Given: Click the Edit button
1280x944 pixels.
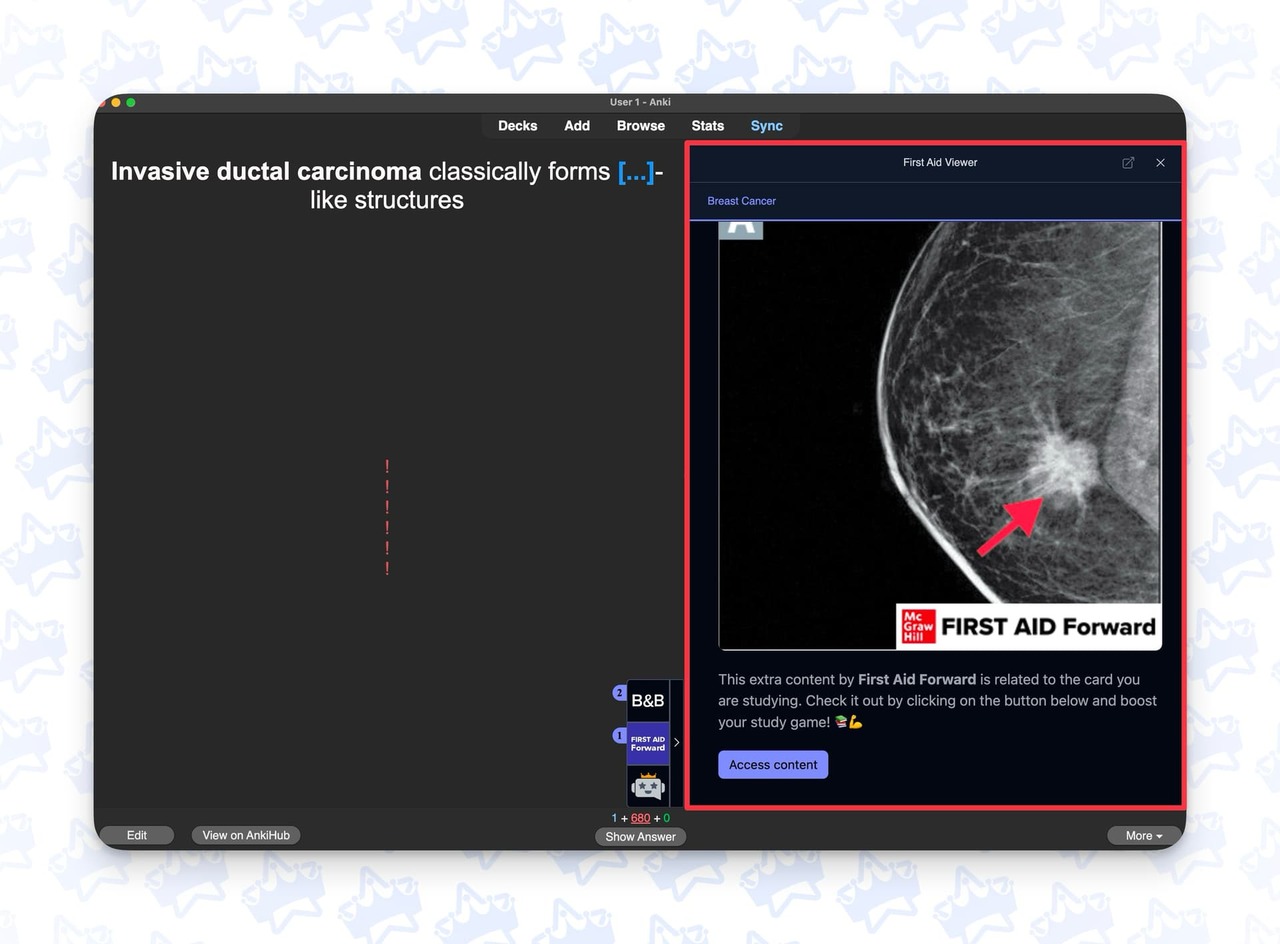Looking at the screenshot, I should coord(137,835).
